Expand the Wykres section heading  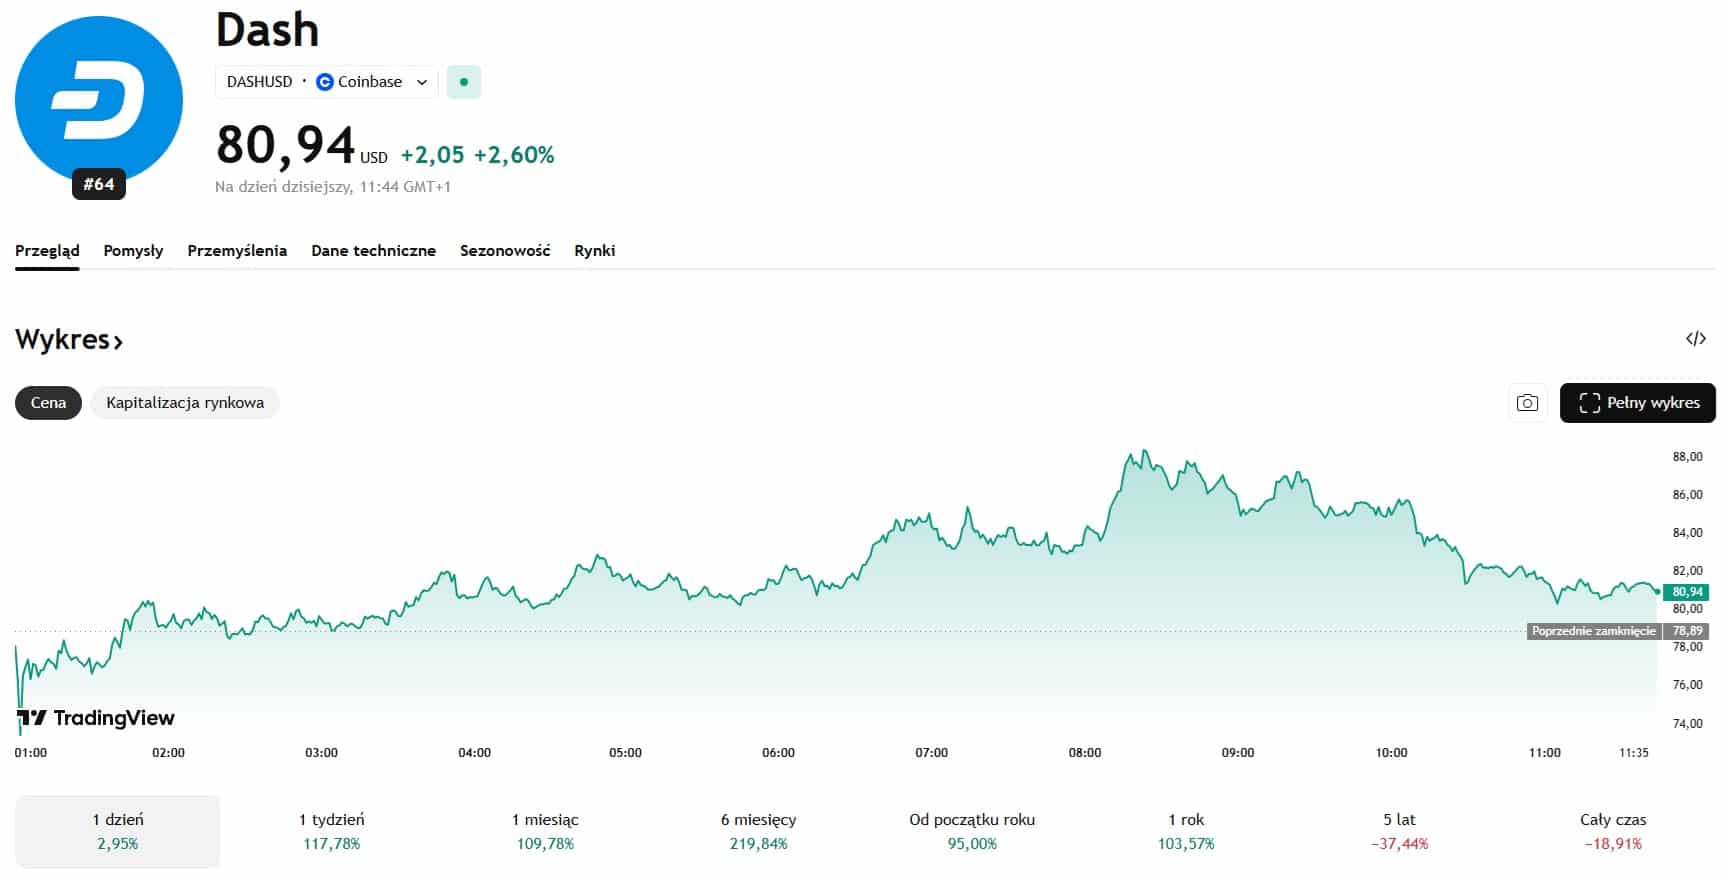click(69, 340)
